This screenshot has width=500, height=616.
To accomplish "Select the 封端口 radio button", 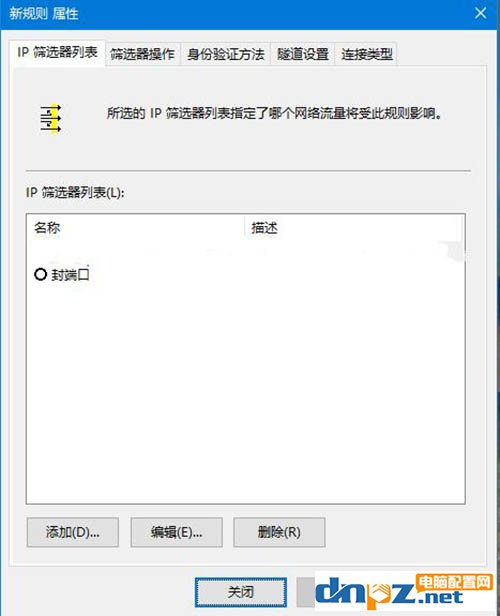I will click(x=40, y=274).
